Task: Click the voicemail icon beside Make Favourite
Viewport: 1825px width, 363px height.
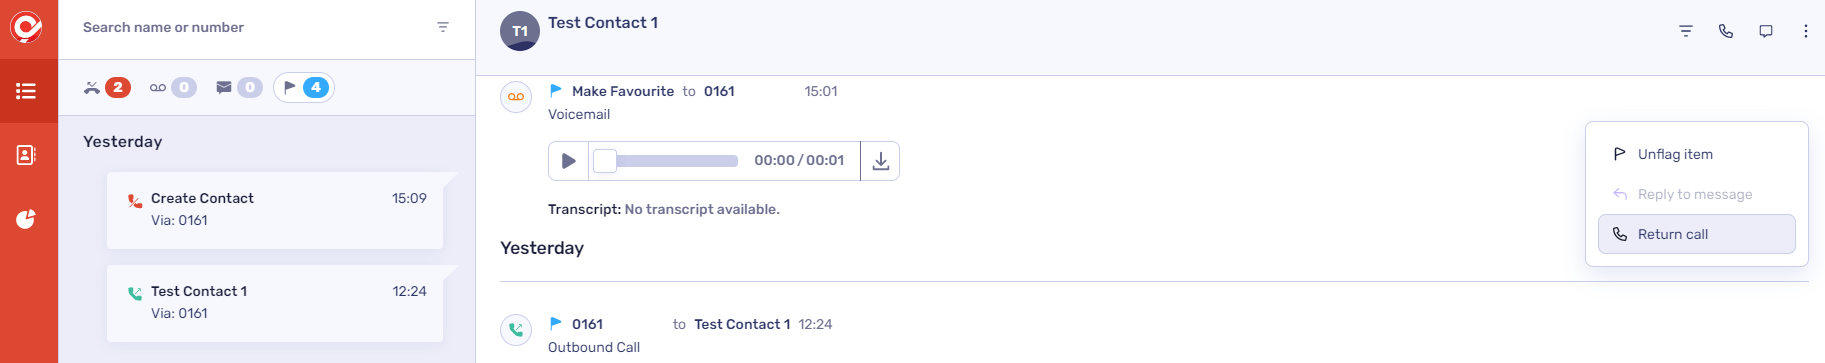Action: [x=516, y=97]
